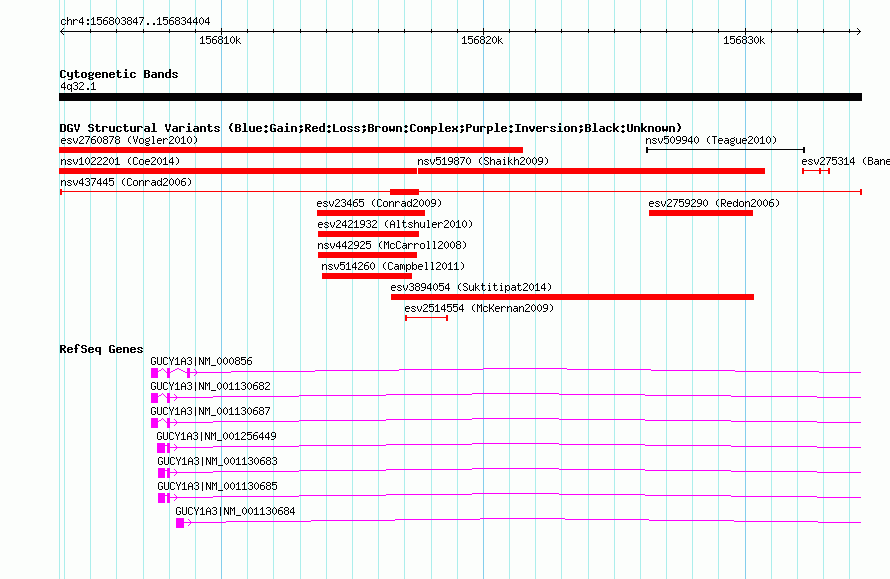Select the red bar under nsv514260

point(367,276)
